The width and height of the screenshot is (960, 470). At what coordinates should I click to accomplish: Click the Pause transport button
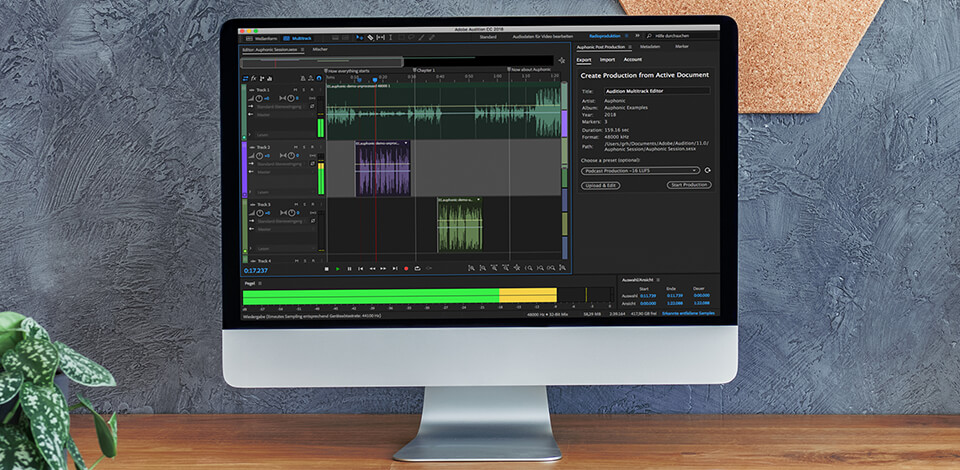349,268
